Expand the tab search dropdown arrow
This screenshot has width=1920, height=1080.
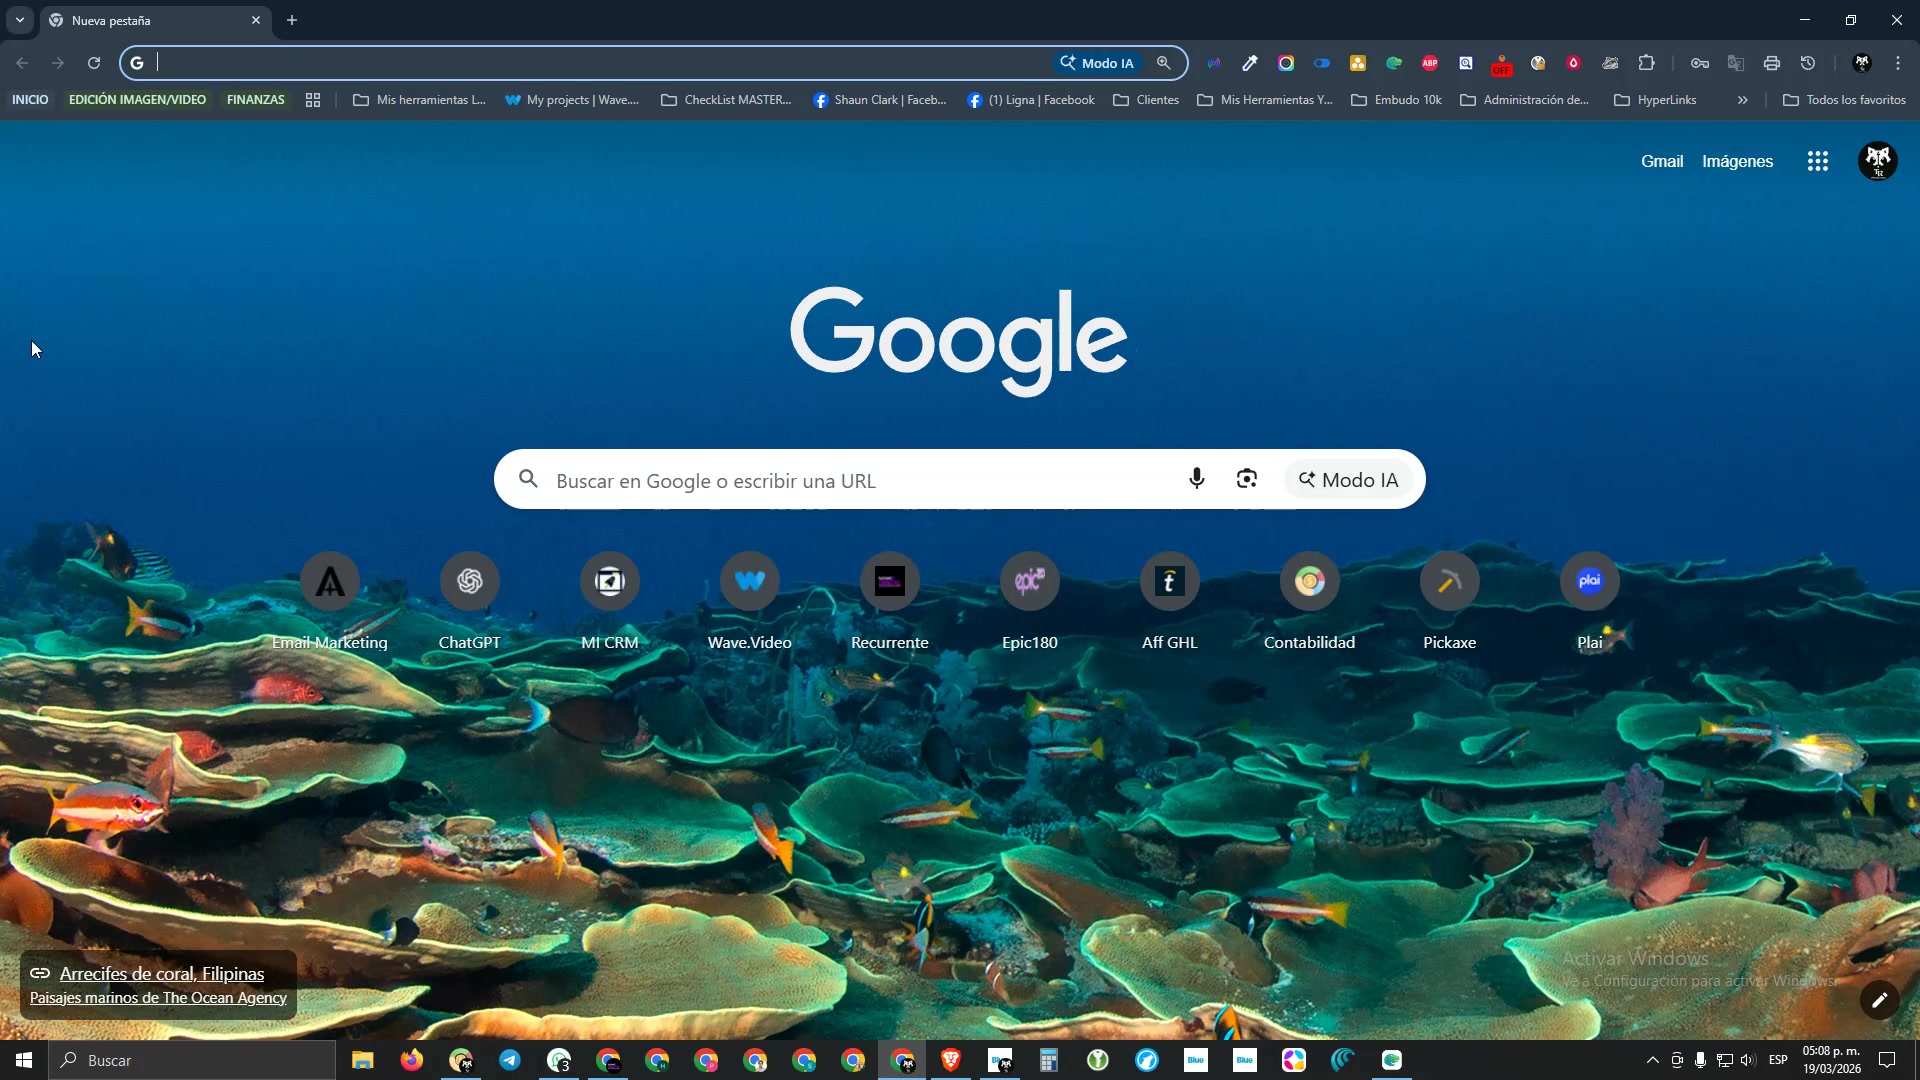coord(19,20)
